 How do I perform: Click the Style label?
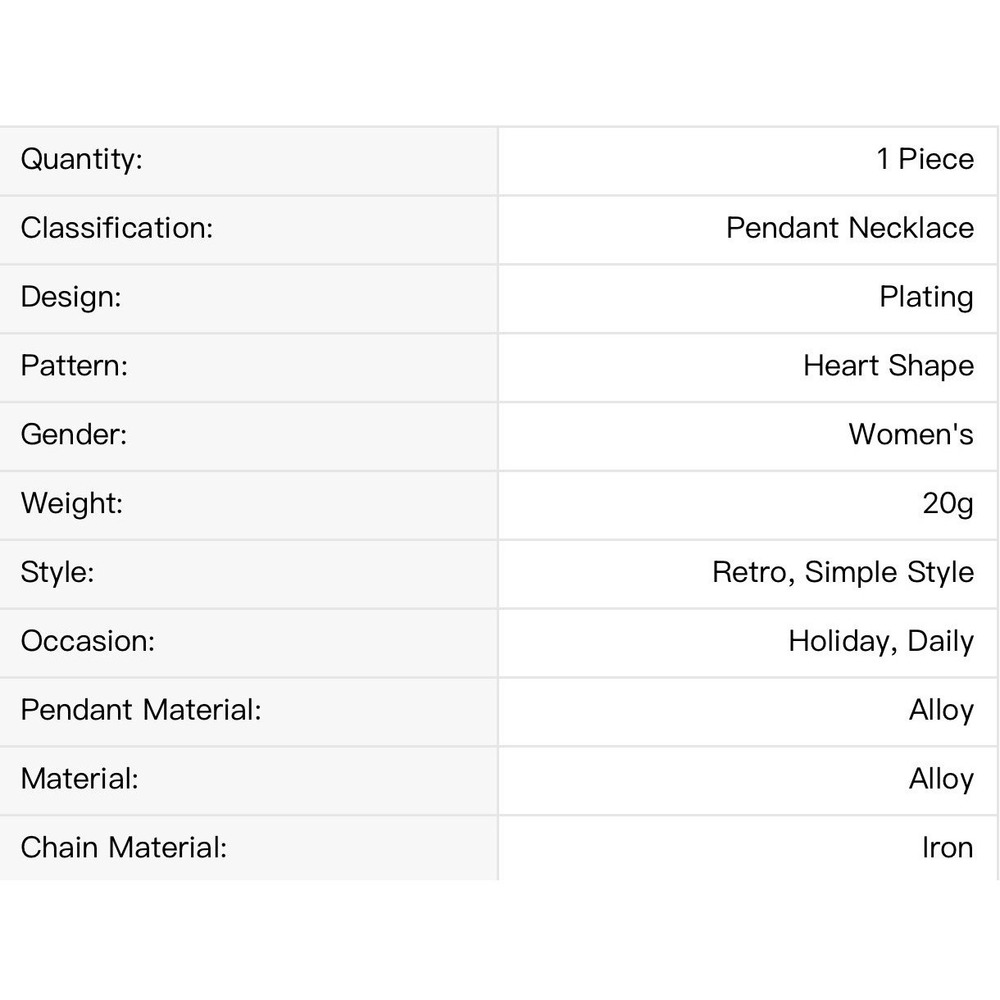point(57,573)
